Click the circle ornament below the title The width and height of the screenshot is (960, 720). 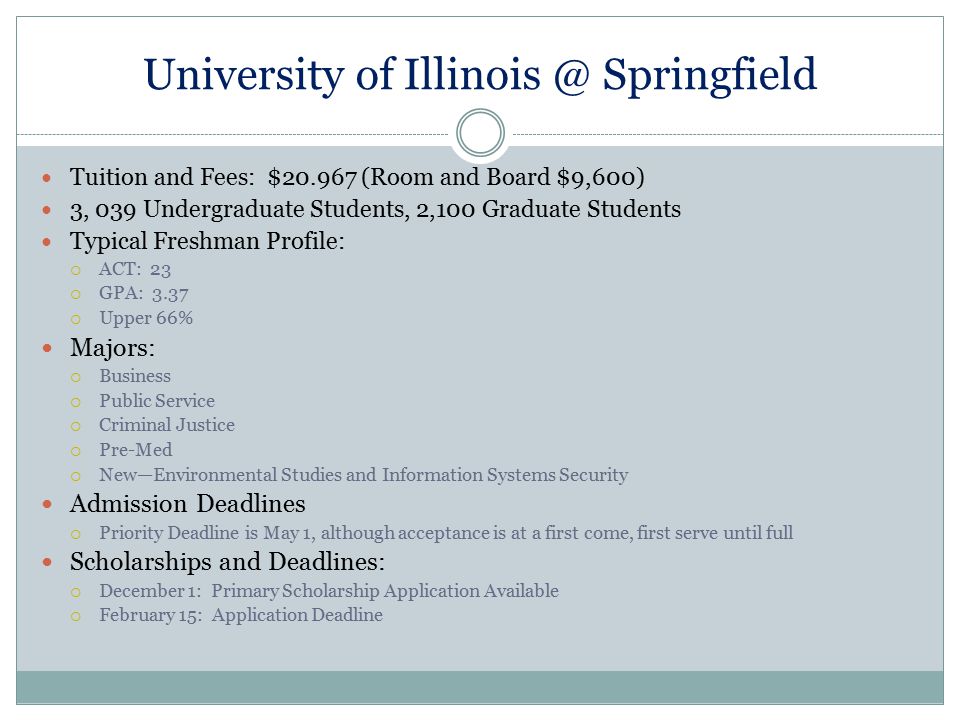(x=481, y=132)
